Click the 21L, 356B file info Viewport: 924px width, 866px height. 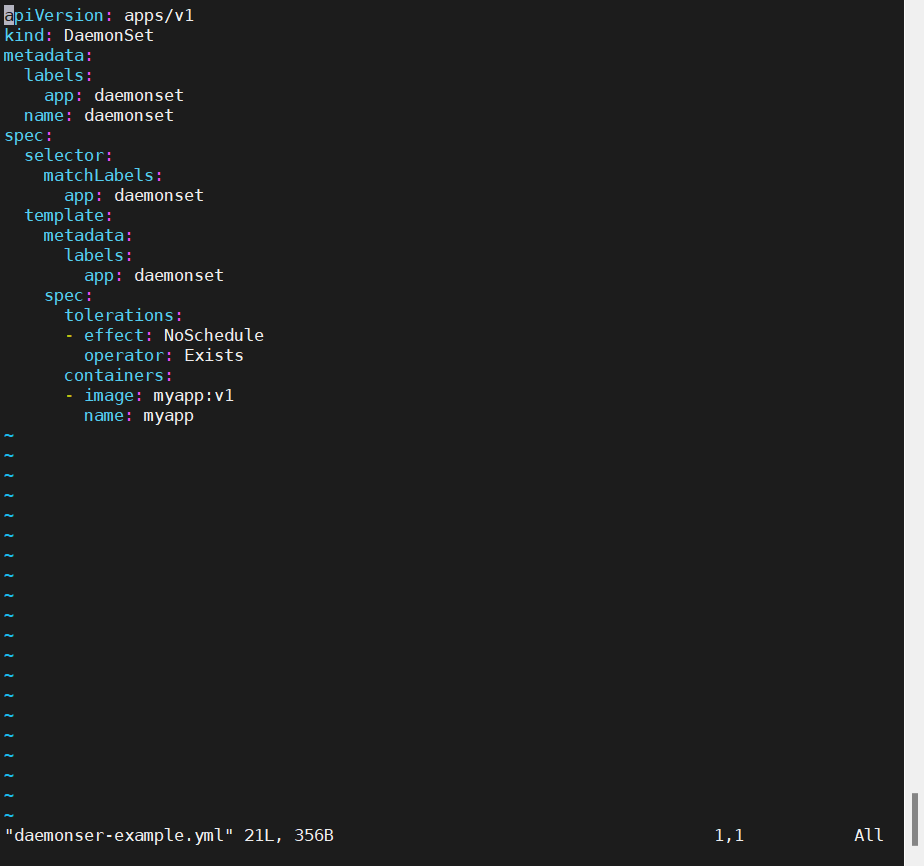pos(289,835)
